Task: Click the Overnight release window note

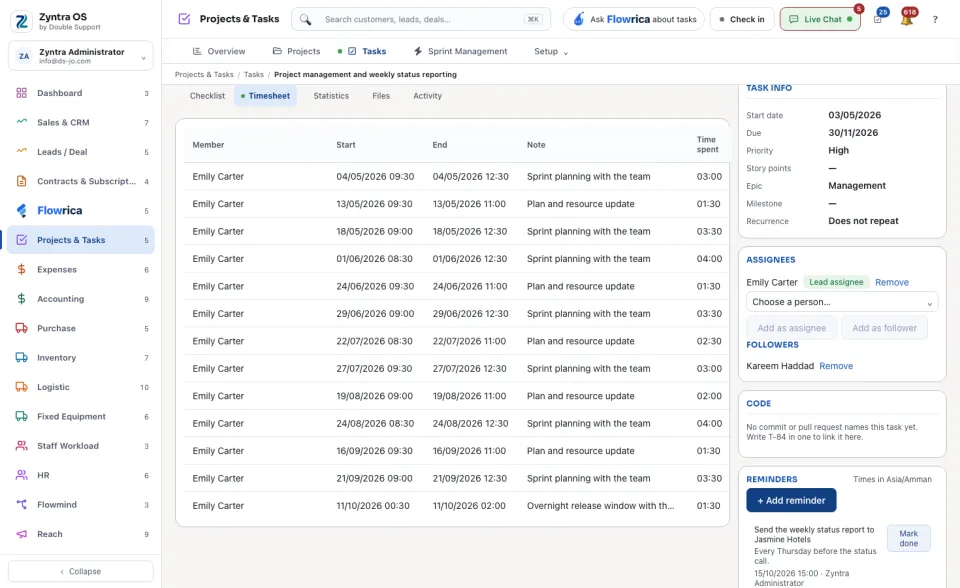Action: 600,506
